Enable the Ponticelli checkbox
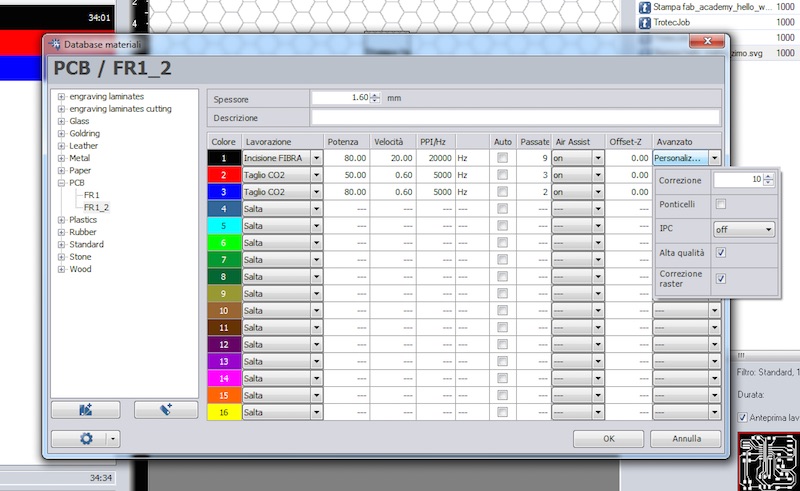This screenshot has width=800, height=491. point(721,204)
